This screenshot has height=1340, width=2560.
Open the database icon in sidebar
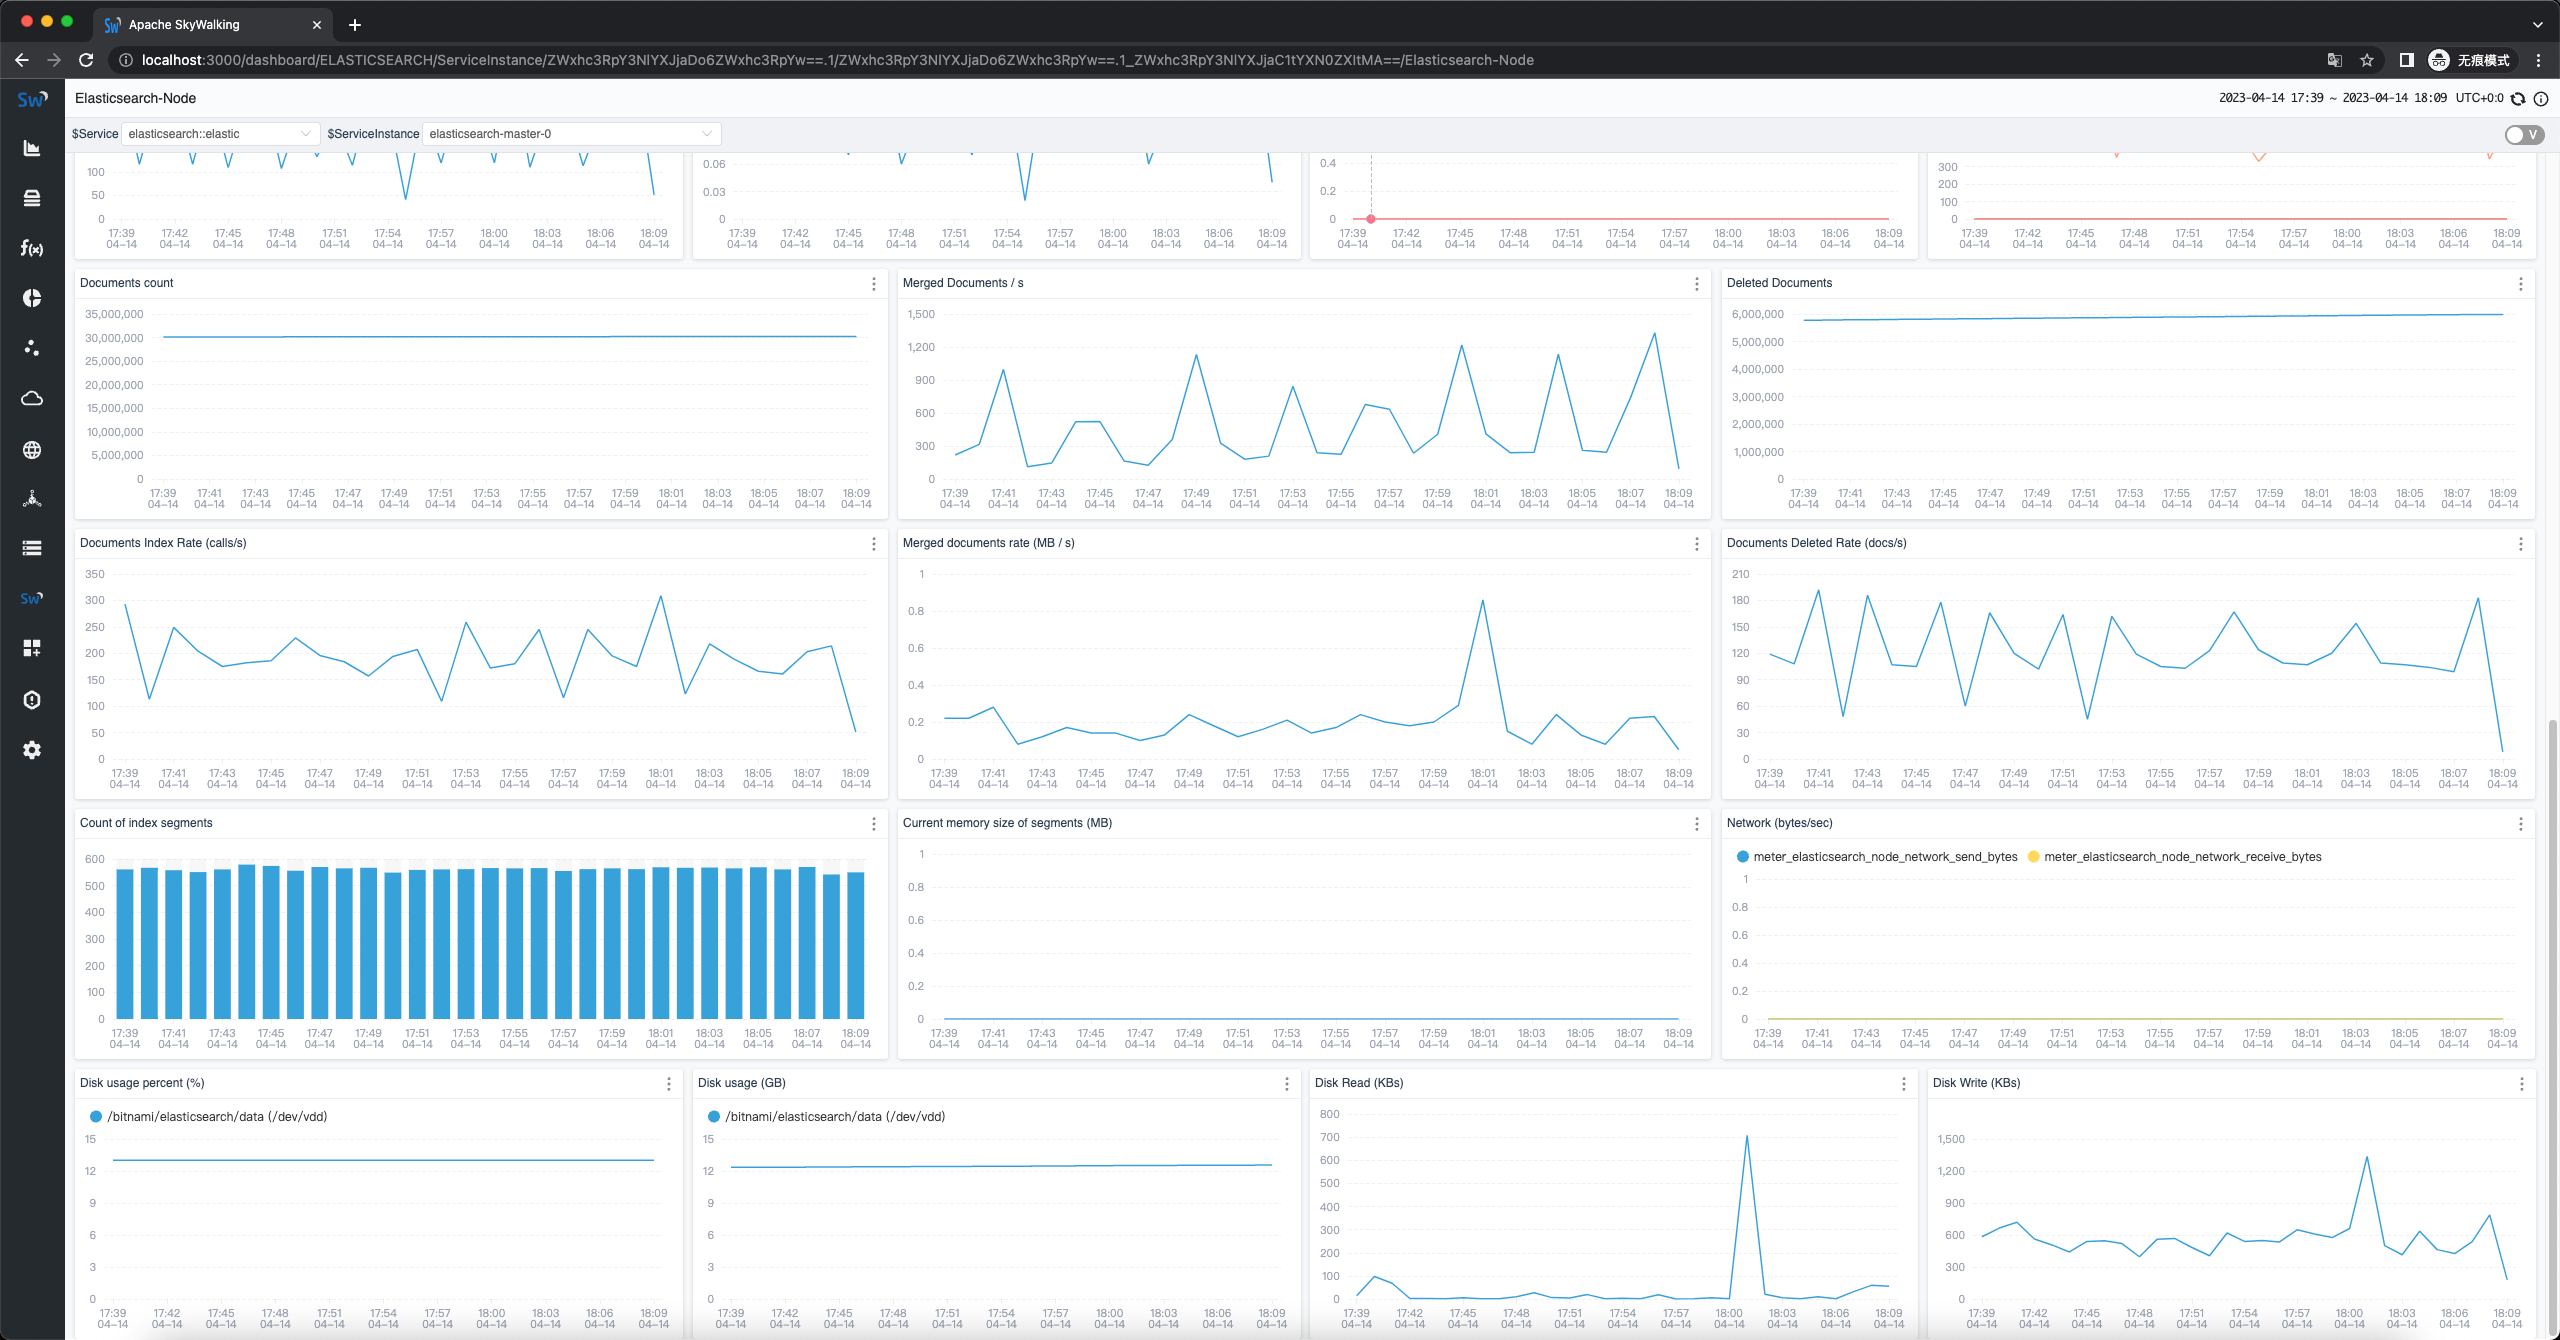(32, 198)
